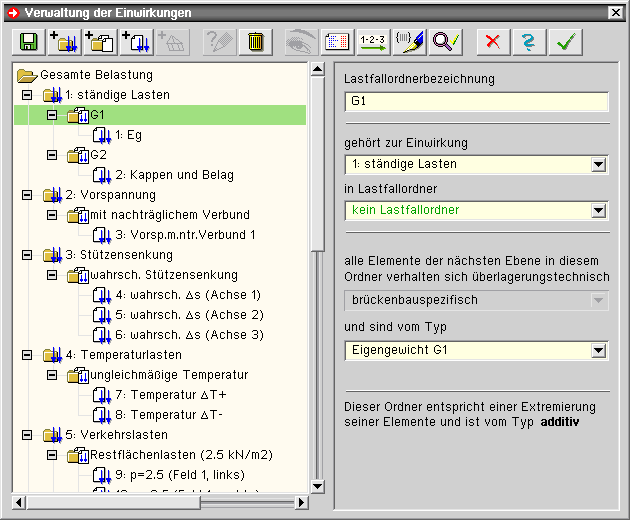Image resolution: width=630 pixels, height=520 pixels.
Task: Click the Lastfallordnerbezeichnung field containing G1
Action: 475,101
